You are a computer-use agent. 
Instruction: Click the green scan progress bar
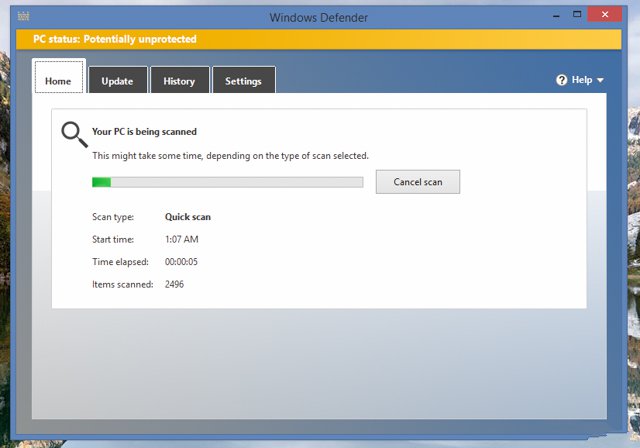(x=227, y=182)
